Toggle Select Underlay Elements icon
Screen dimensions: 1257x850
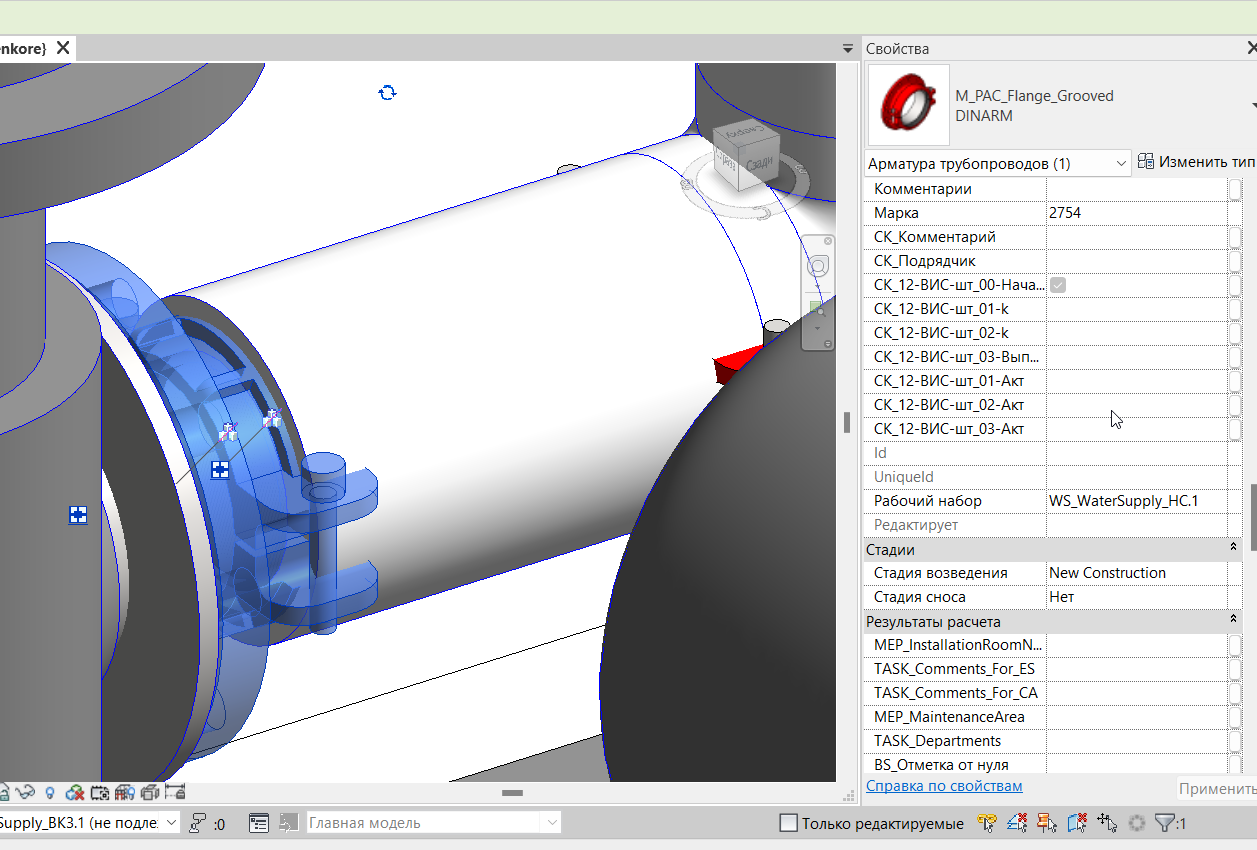coord(1017,823)
